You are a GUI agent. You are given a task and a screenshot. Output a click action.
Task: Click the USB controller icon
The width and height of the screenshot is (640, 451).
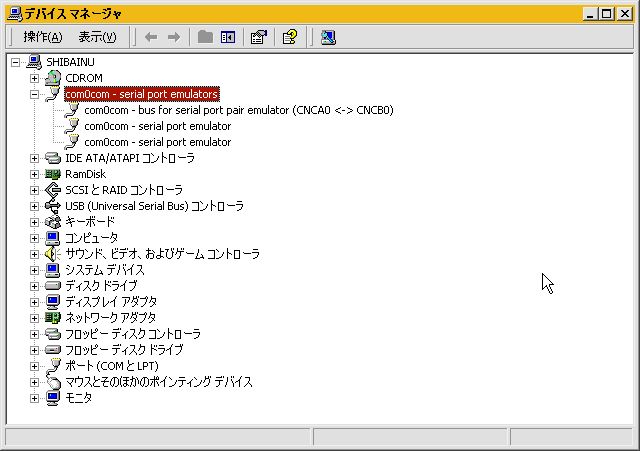tap(53, 206)
